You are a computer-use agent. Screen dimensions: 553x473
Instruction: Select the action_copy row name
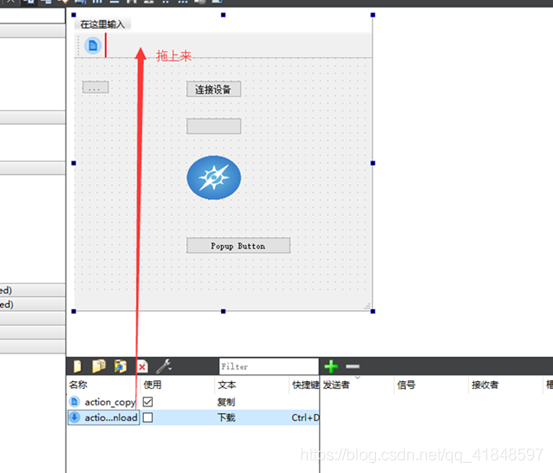click(110, 402)
